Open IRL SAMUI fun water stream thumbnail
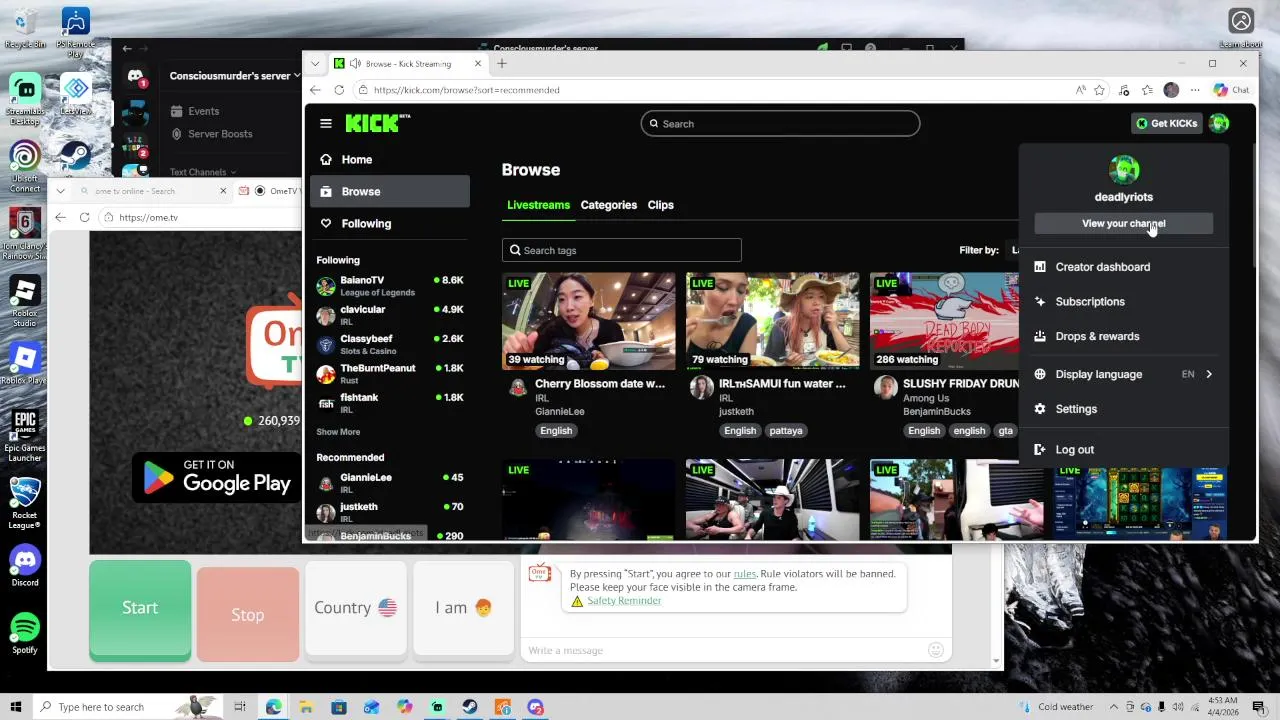The height and width of the screenshot is (720, 1280). pyautogui.click(x=772, y=321)
